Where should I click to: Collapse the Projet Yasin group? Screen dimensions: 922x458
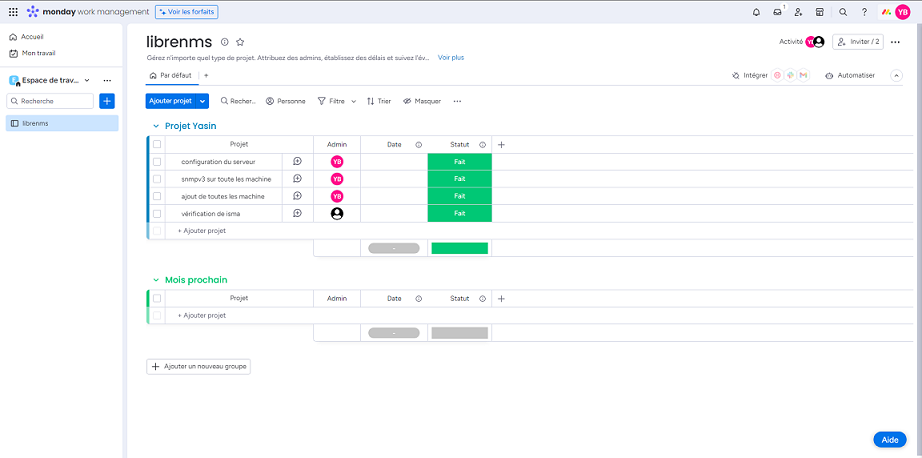click(155, 126)
